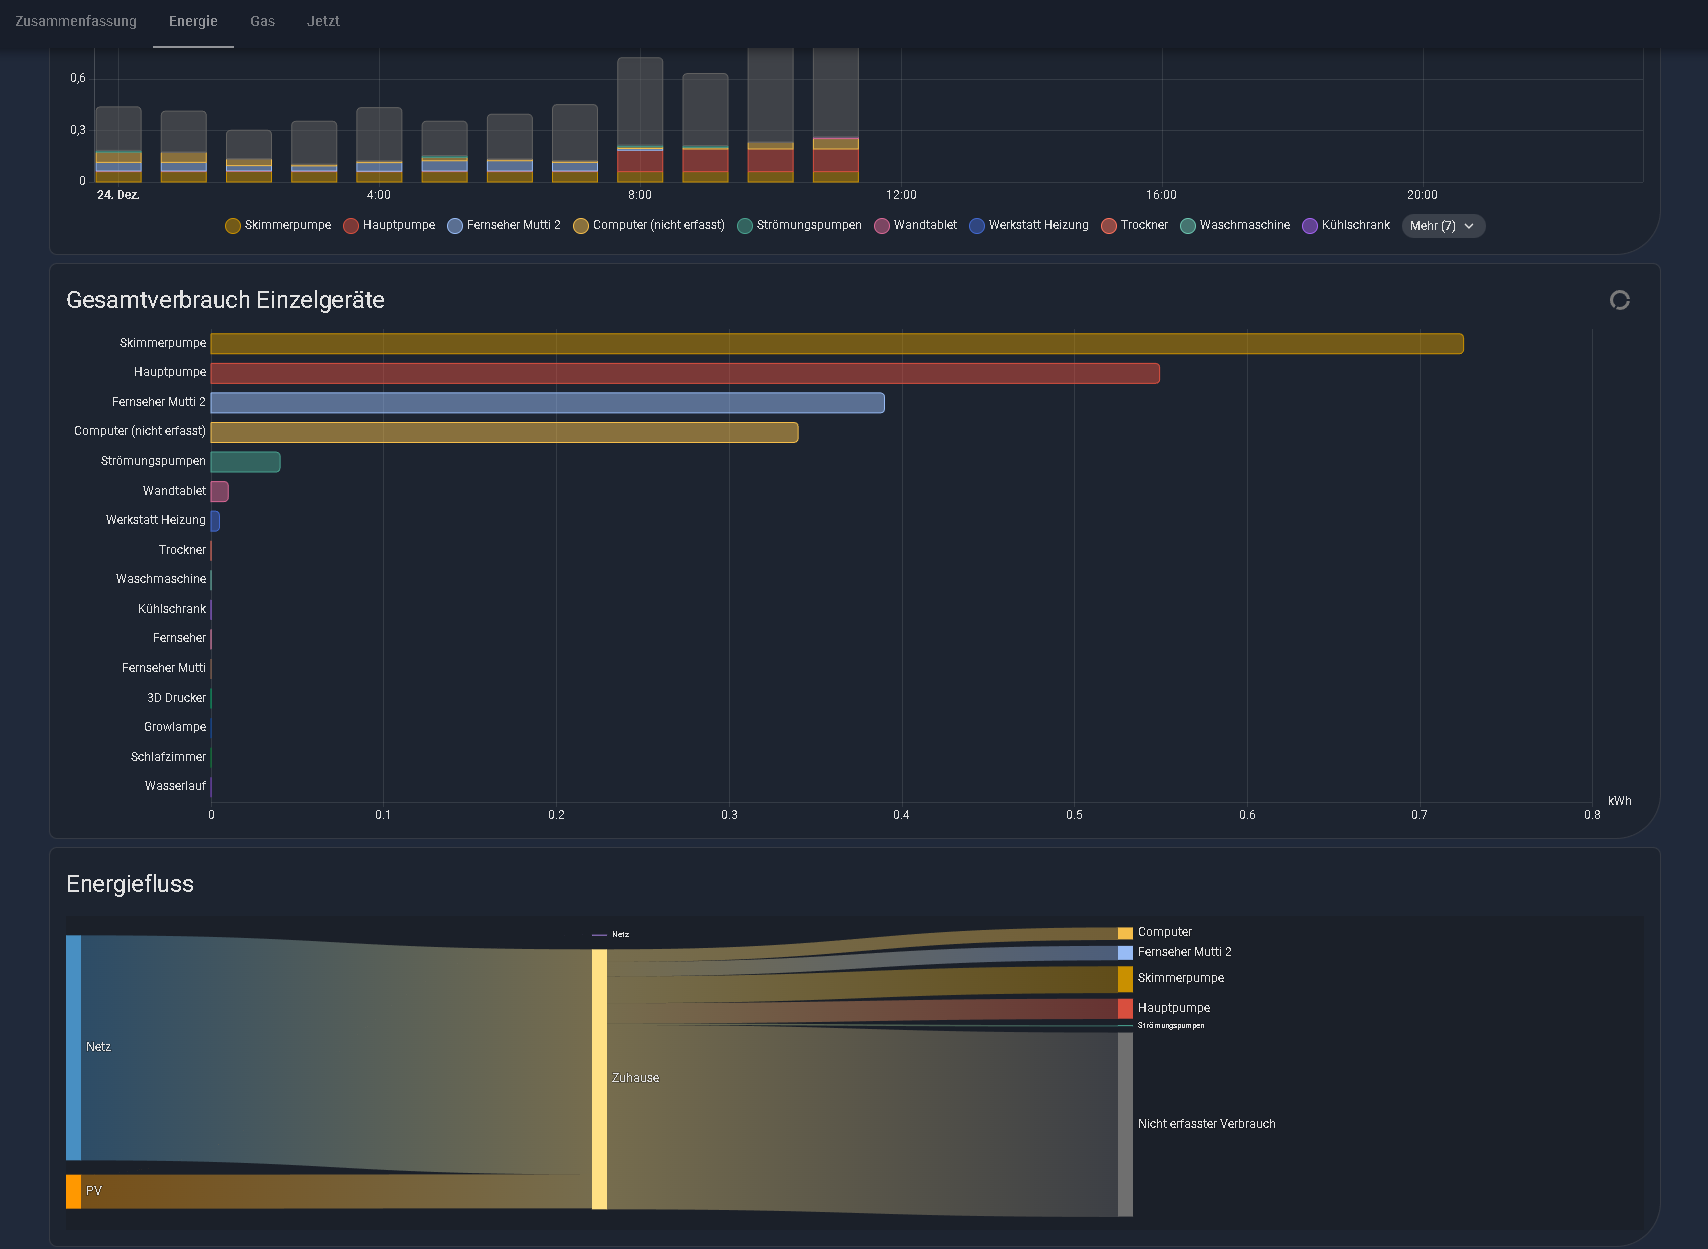The height and width of the screenshot is (1249, 1708).
Task: Expand the Mehr (7) legend dropdown
Action: click(1443, 226)
